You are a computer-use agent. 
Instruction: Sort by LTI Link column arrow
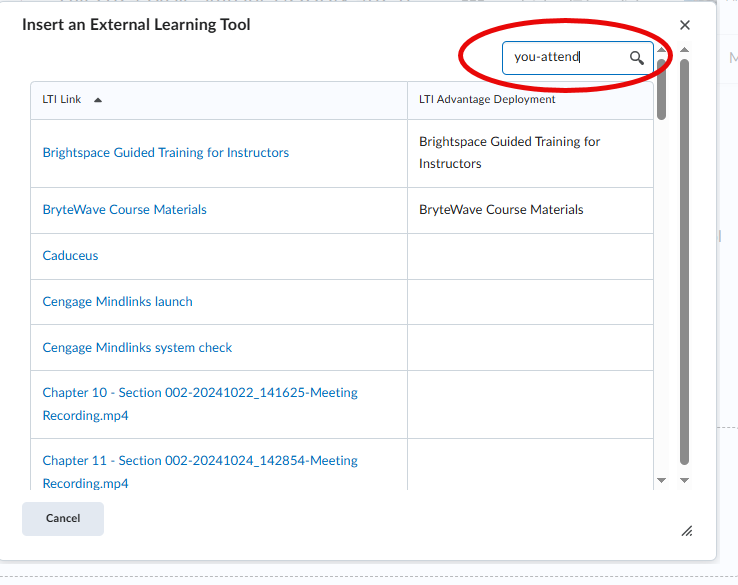[x=98, y=100]
